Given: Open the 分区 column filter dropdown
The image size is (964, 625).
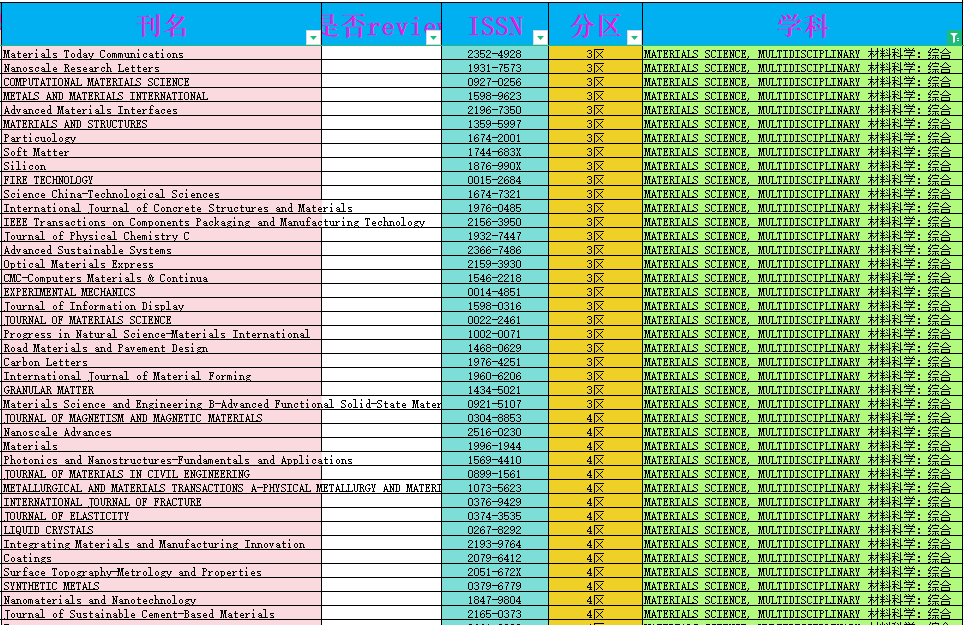Looking at the screenshot, I should (634, 38).
